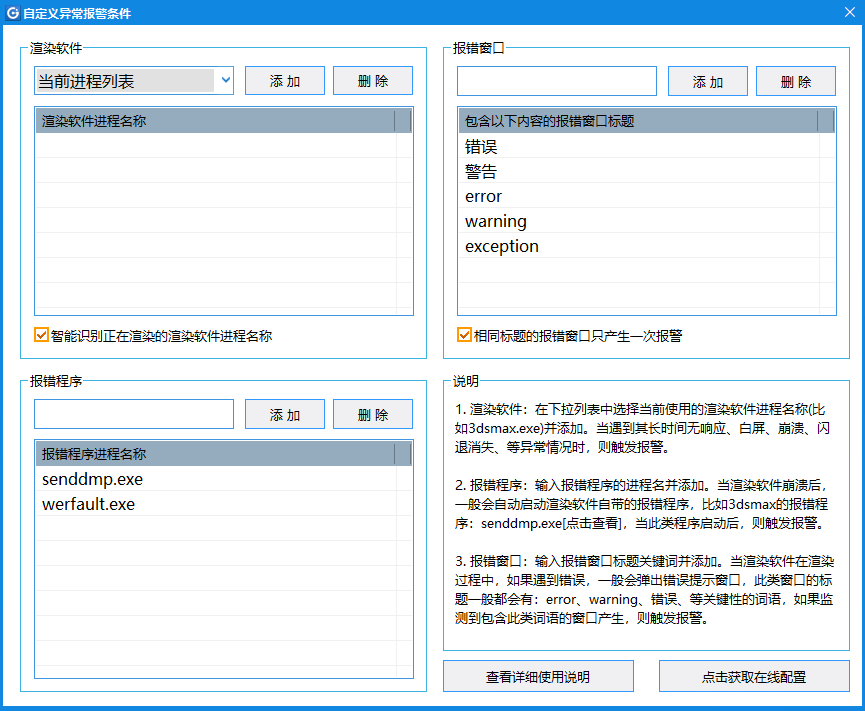Click 添加 button in 报错程序 section

tap(285, 414)
